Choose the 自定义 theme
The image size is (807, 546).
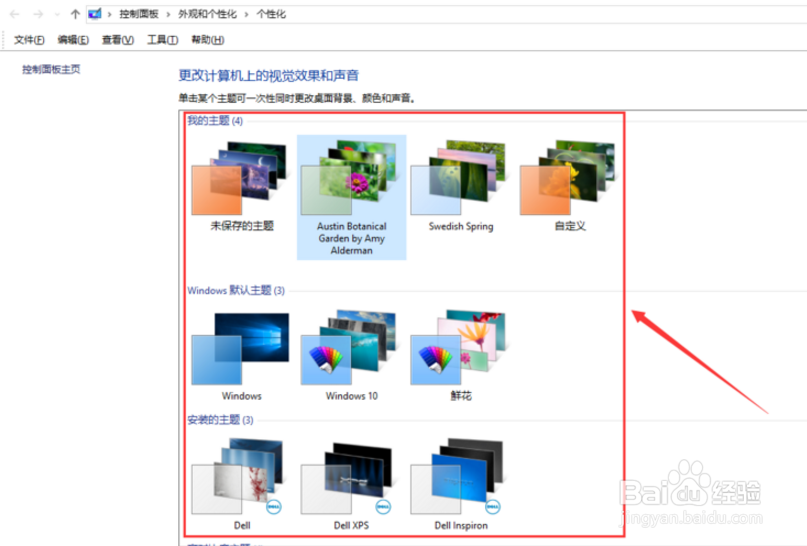(570, 186)
